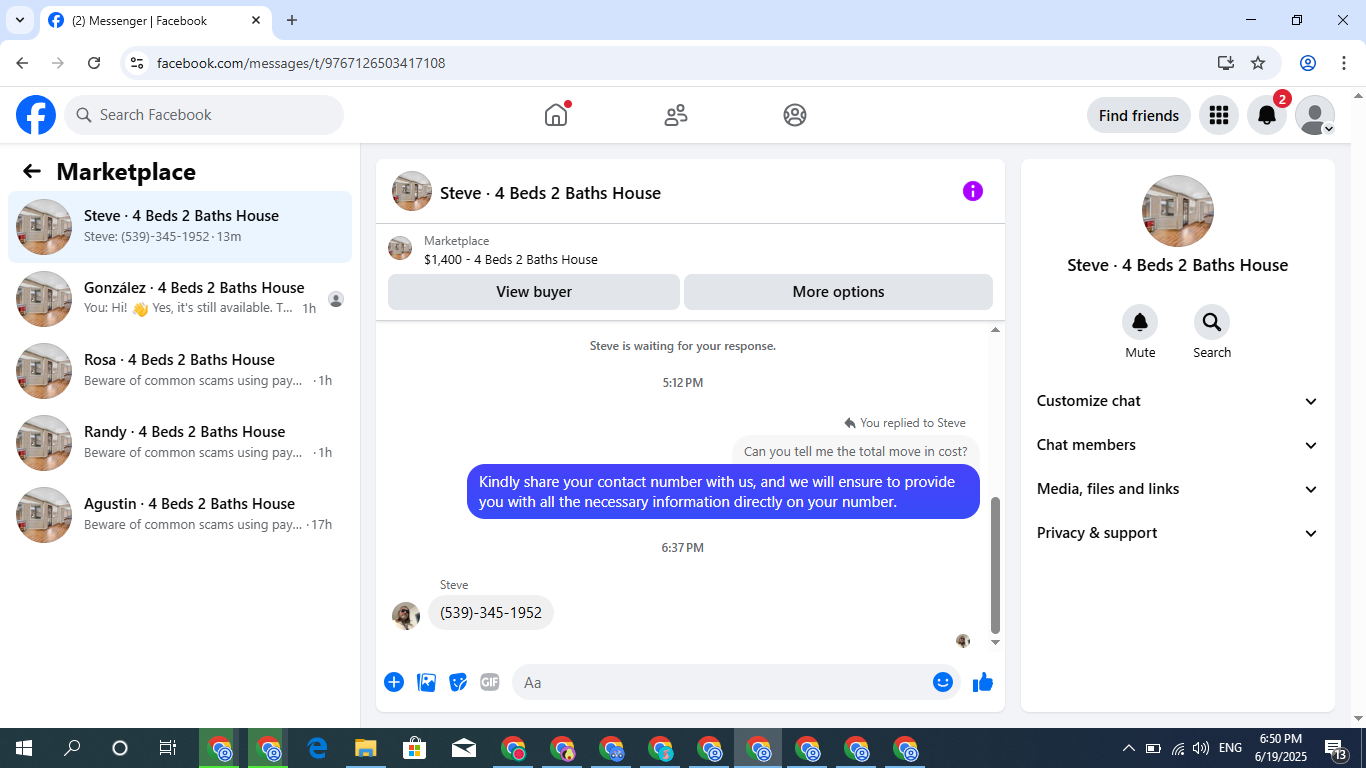Click the chat scroll down arrow
Screen dimensions: 1366x768
[995, 642]
